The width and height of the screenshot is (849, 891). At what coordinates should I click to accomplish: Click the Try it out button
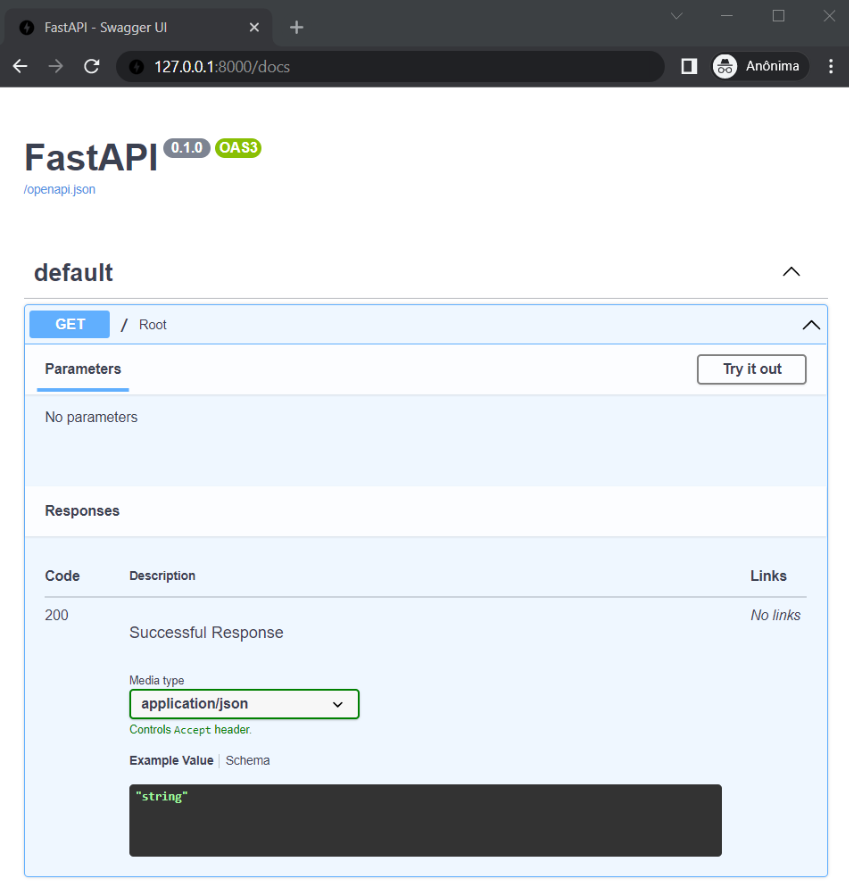751,369
